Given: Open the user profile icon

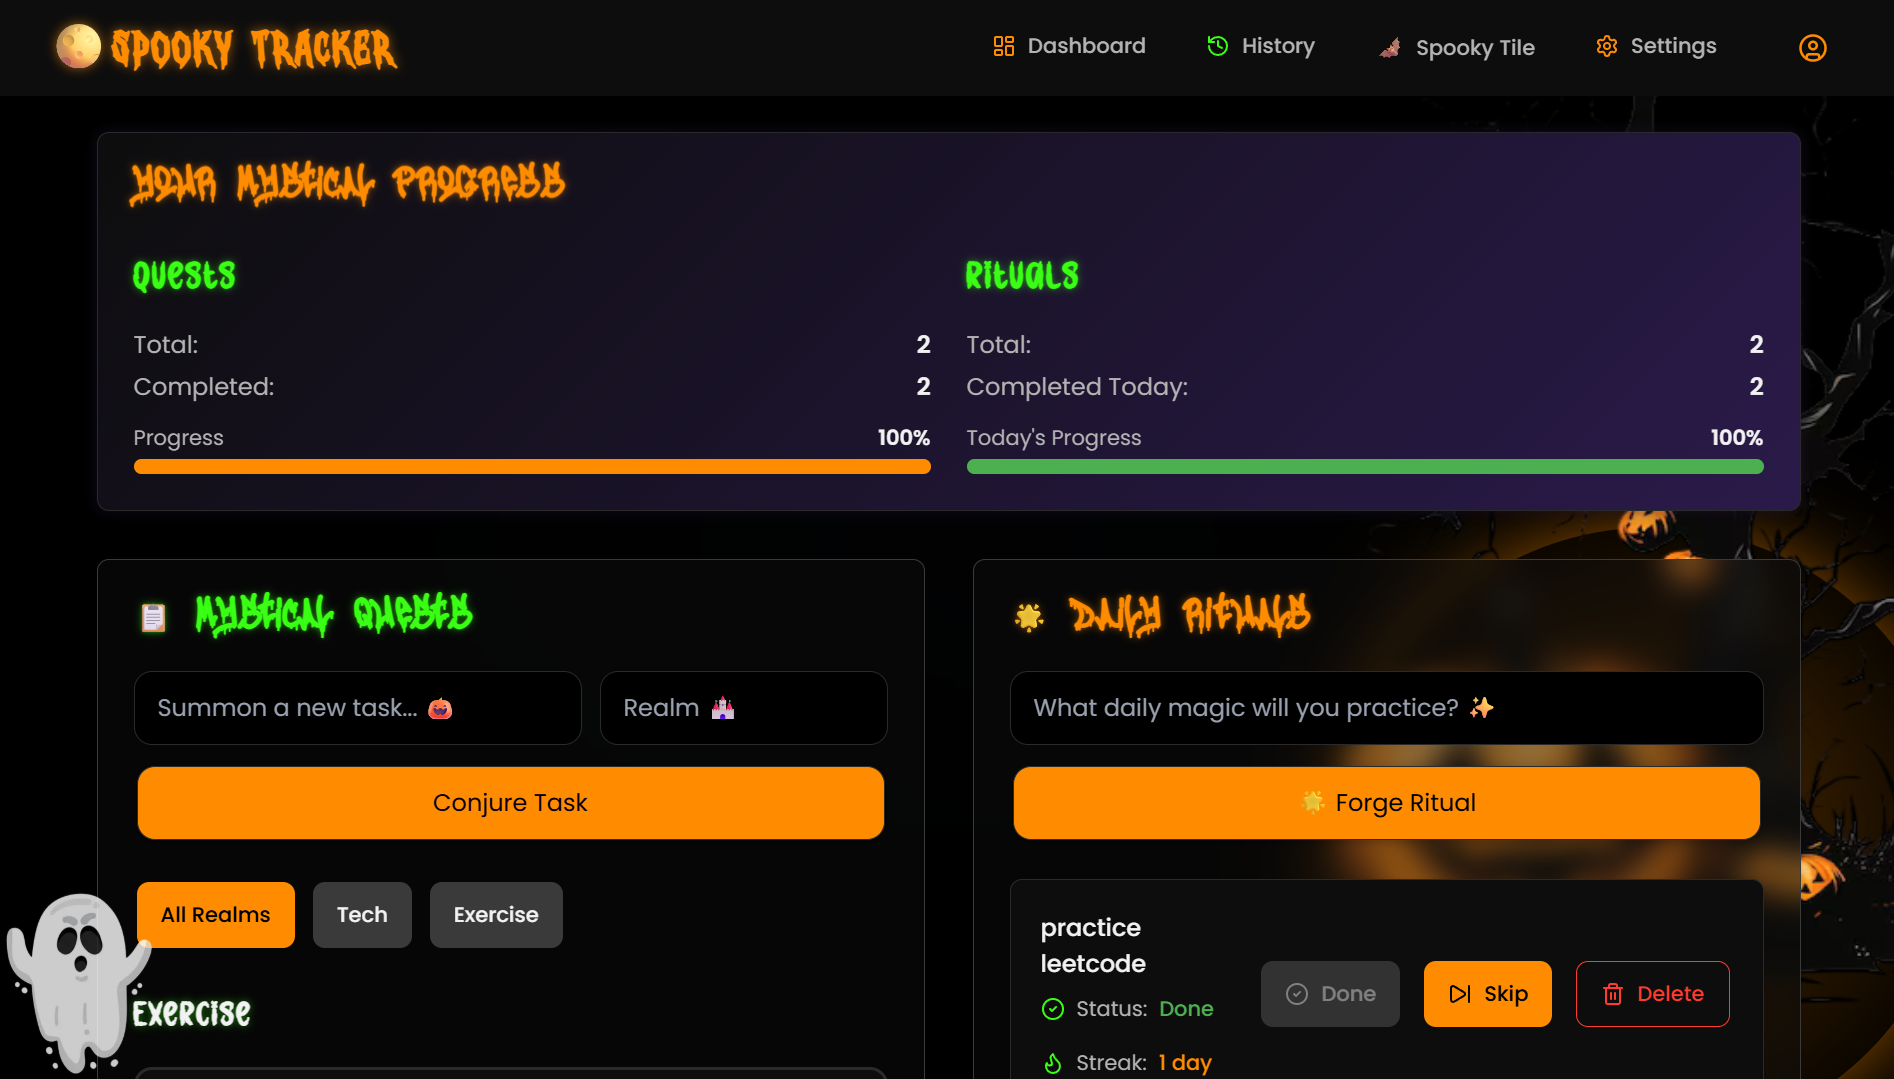Looking at the screenshot, I should (x=1812, y=47).
